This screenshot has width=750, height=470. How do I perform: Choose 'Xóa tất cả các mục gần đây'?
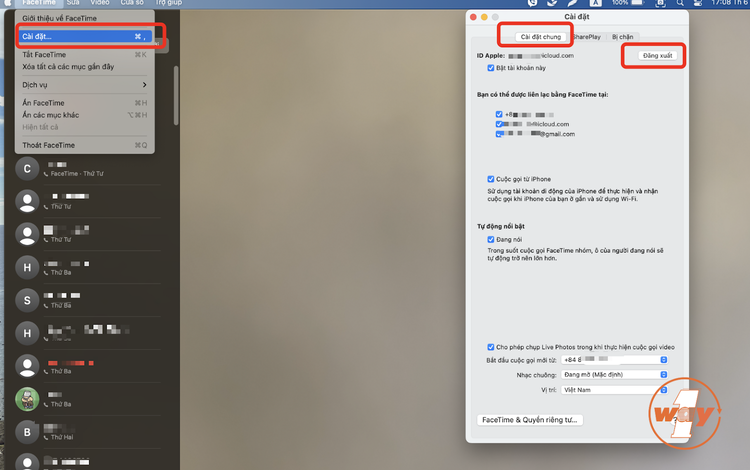click(x=85, y=67)
